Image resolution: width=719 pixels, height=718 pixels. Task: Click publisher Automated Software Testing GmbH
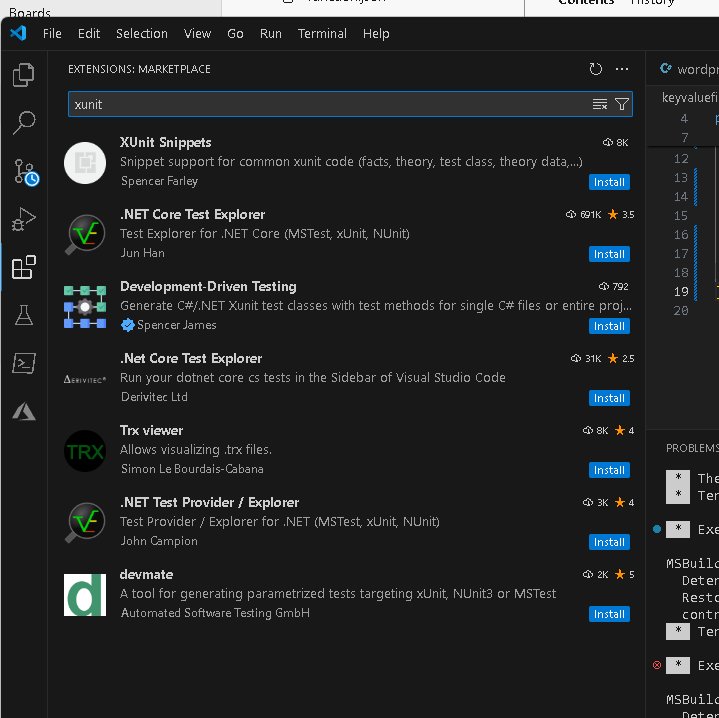(x=215, y=613)
